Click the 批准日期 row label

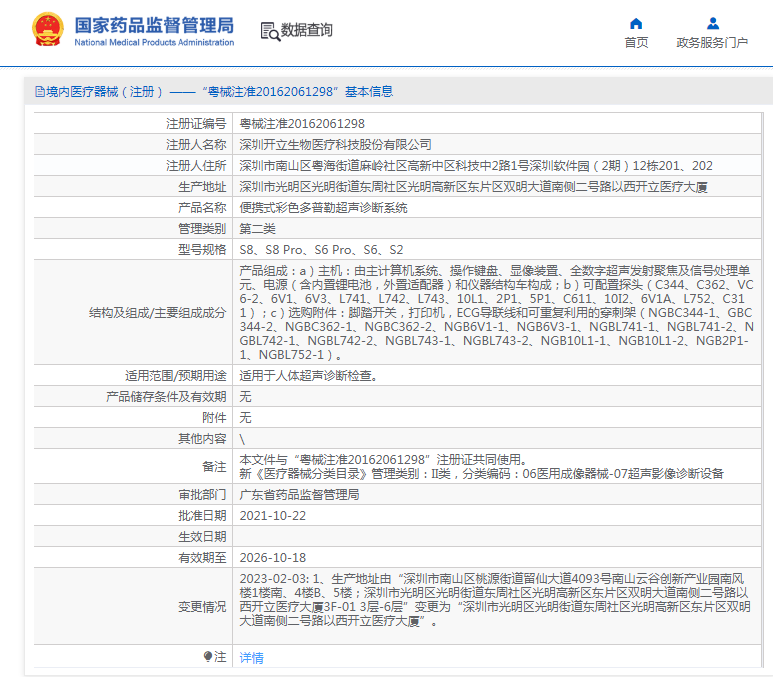tap(202, 516)
